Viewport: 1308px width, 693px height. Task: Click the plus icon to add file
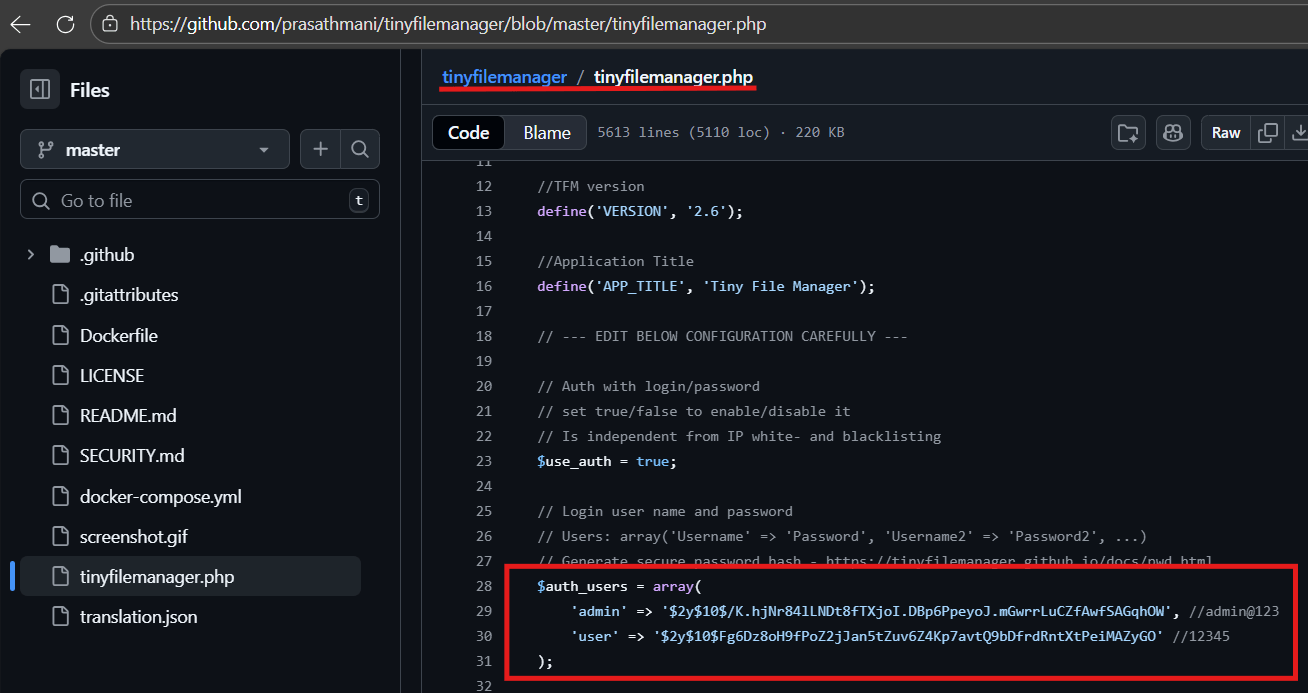320,149
